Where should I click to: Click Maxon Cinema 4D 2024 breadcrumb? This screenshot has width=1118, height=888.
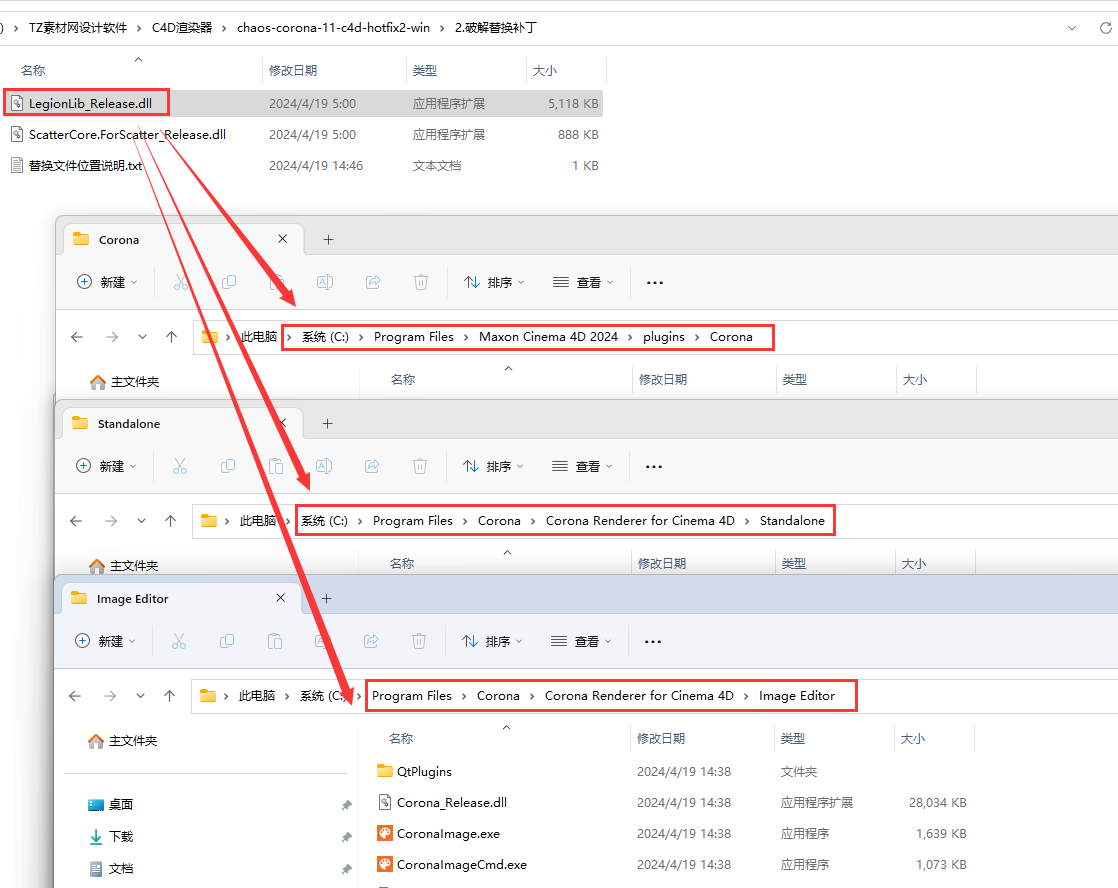pyautogui.click(x=548, y=337)
